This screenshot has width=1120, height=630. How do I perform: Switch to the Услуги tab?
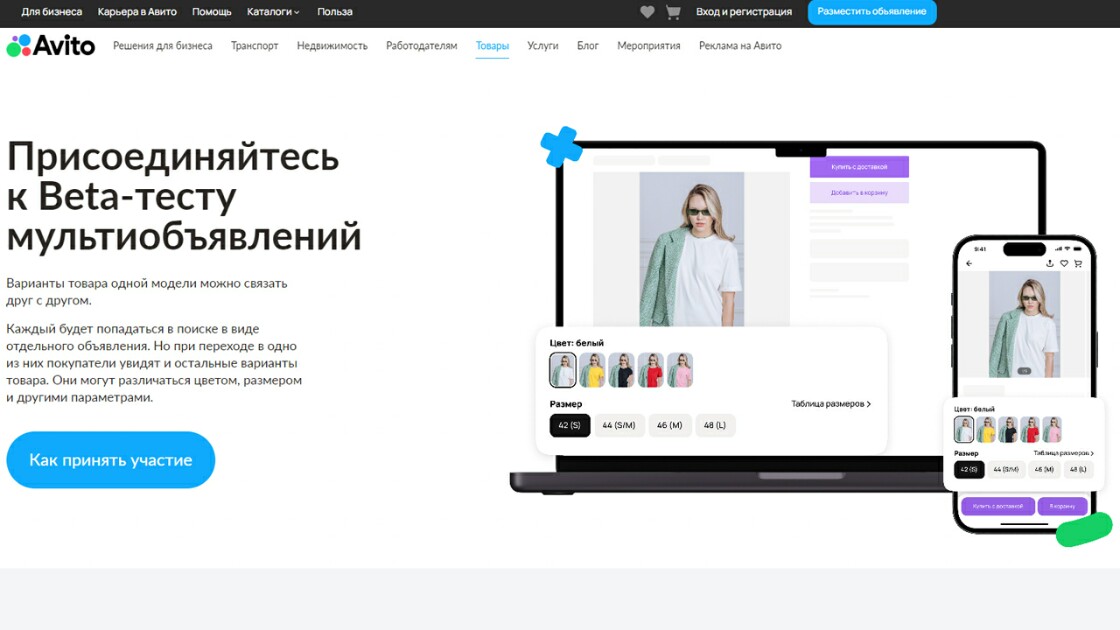543,46
